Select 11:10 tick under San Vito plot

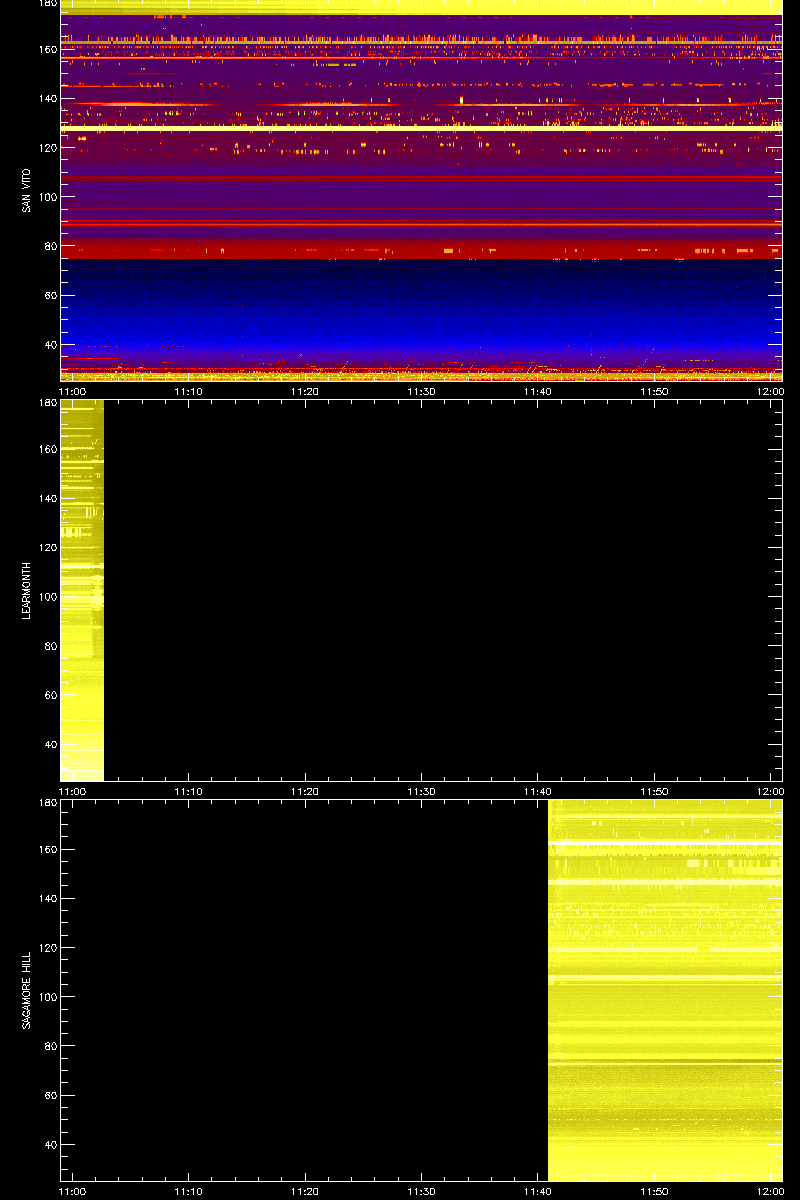[x=188, y=391]
